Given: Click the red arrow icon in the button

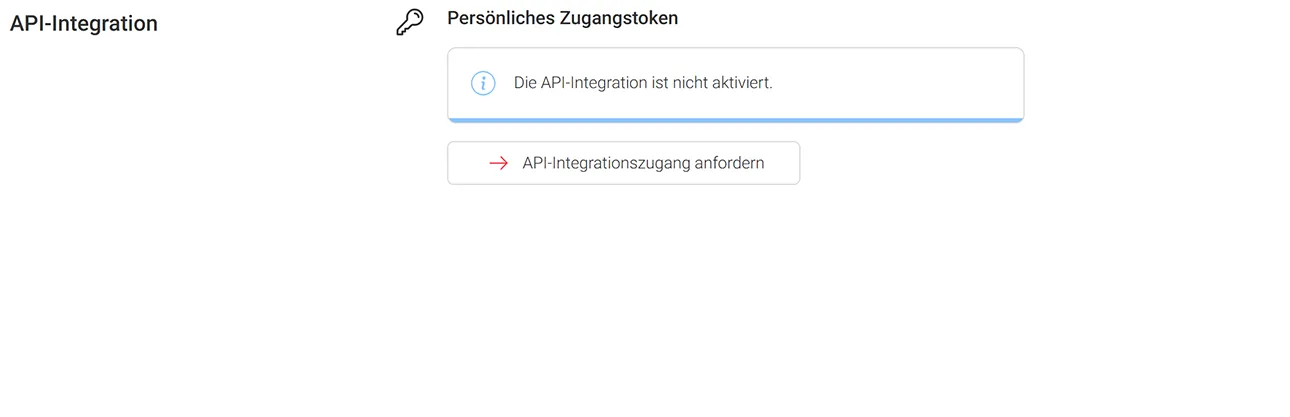Looking at the screenshot, I should pos(498,163).
